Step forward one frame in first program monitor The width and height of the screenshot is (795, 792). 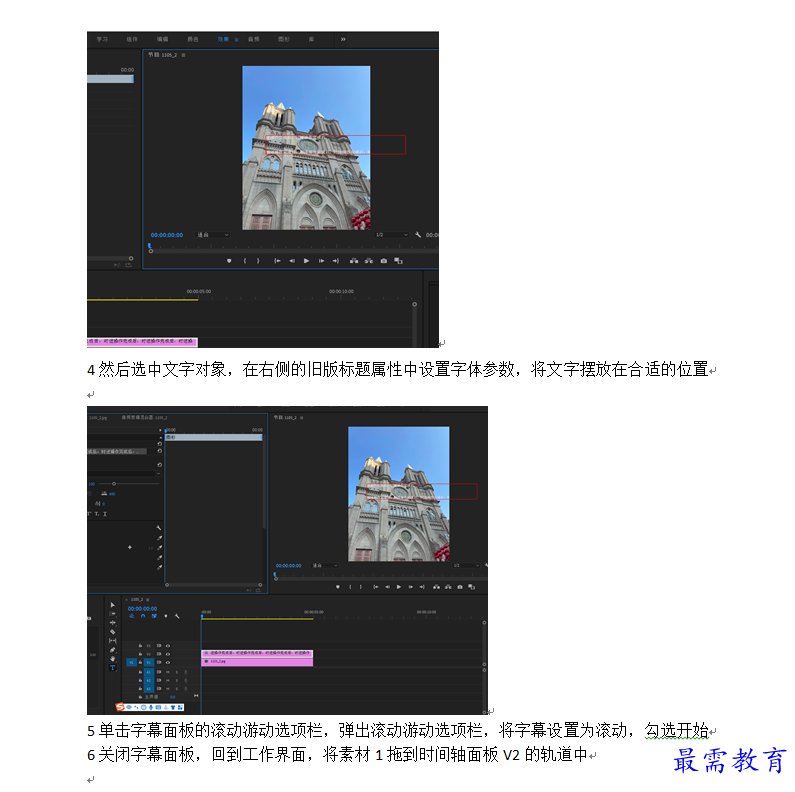321,261
